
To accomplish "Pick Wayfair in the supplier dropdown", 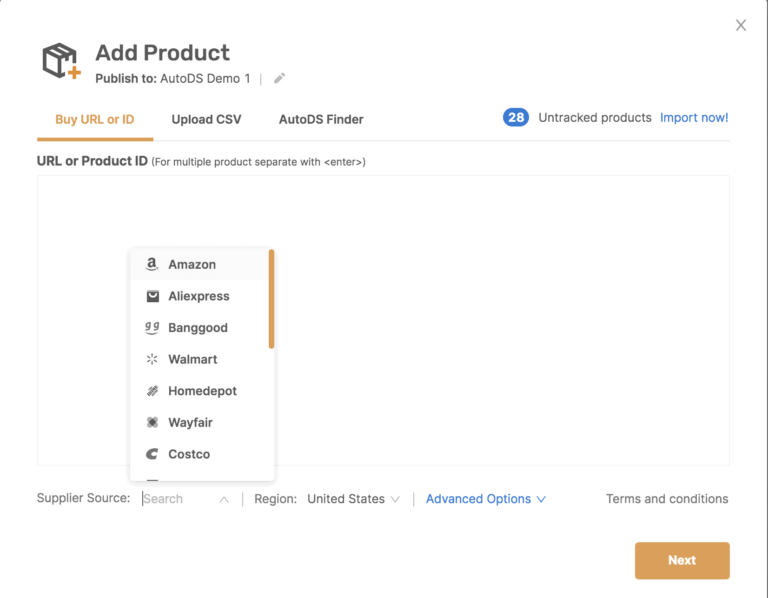I will click(x=200, y=422).
